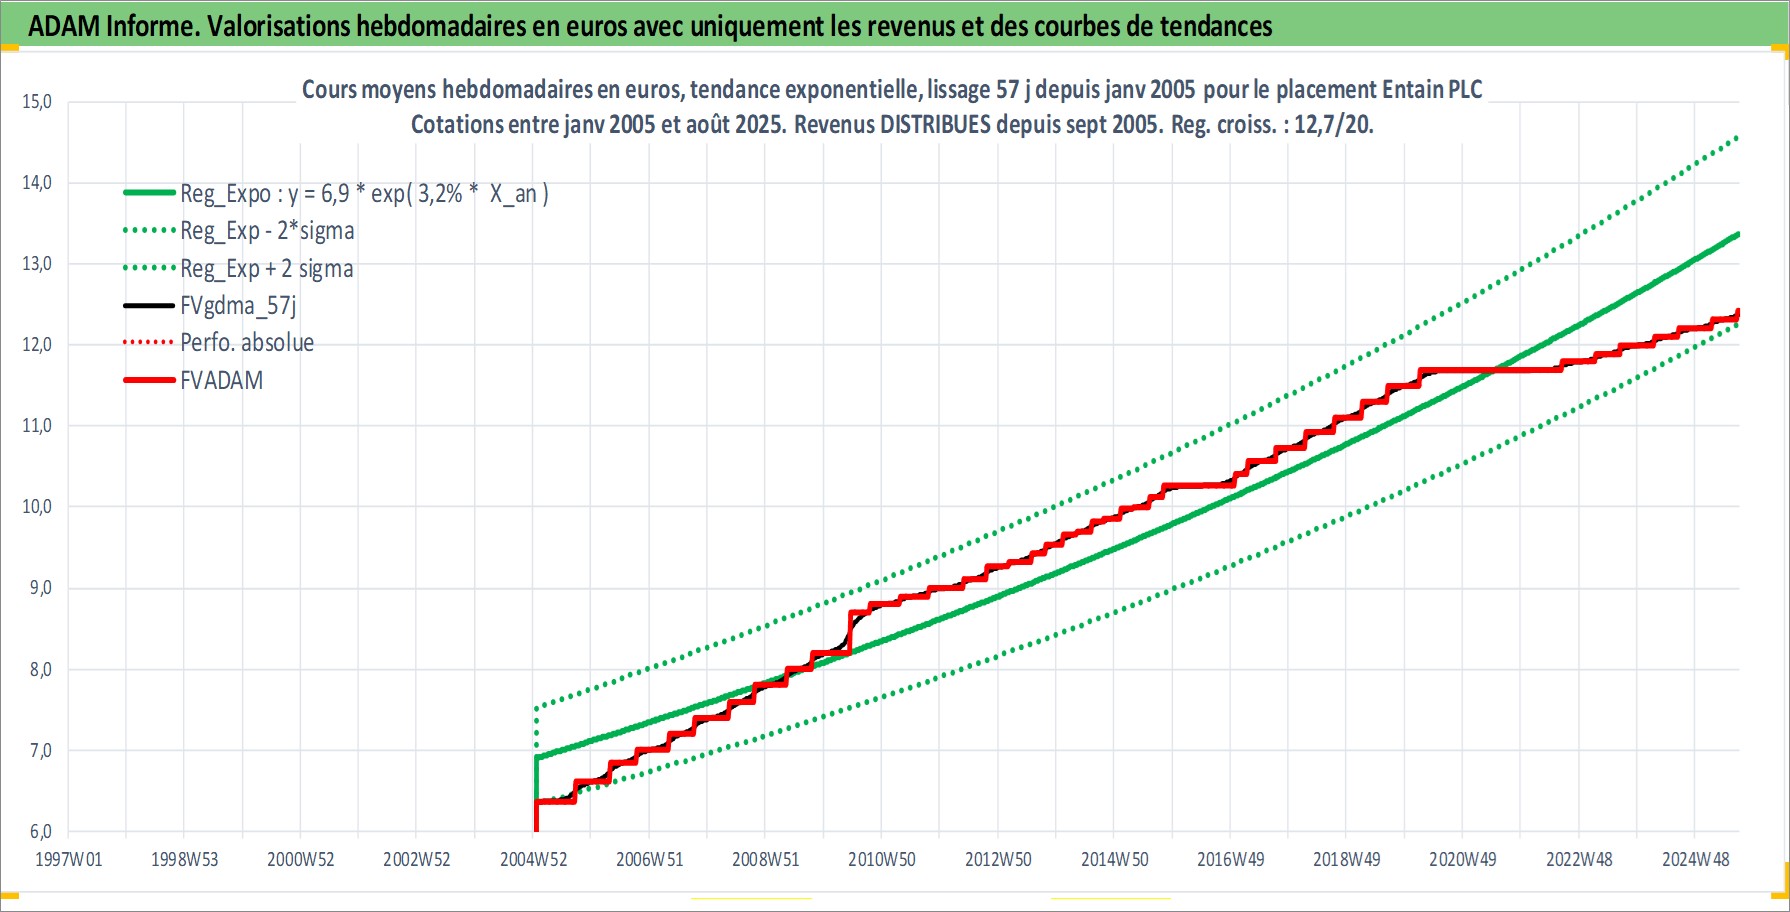Click the solid green Reg_Expo legend swatch
Image resolution: width=1790 pixels, height=912 pixels.
pos(149,192)
